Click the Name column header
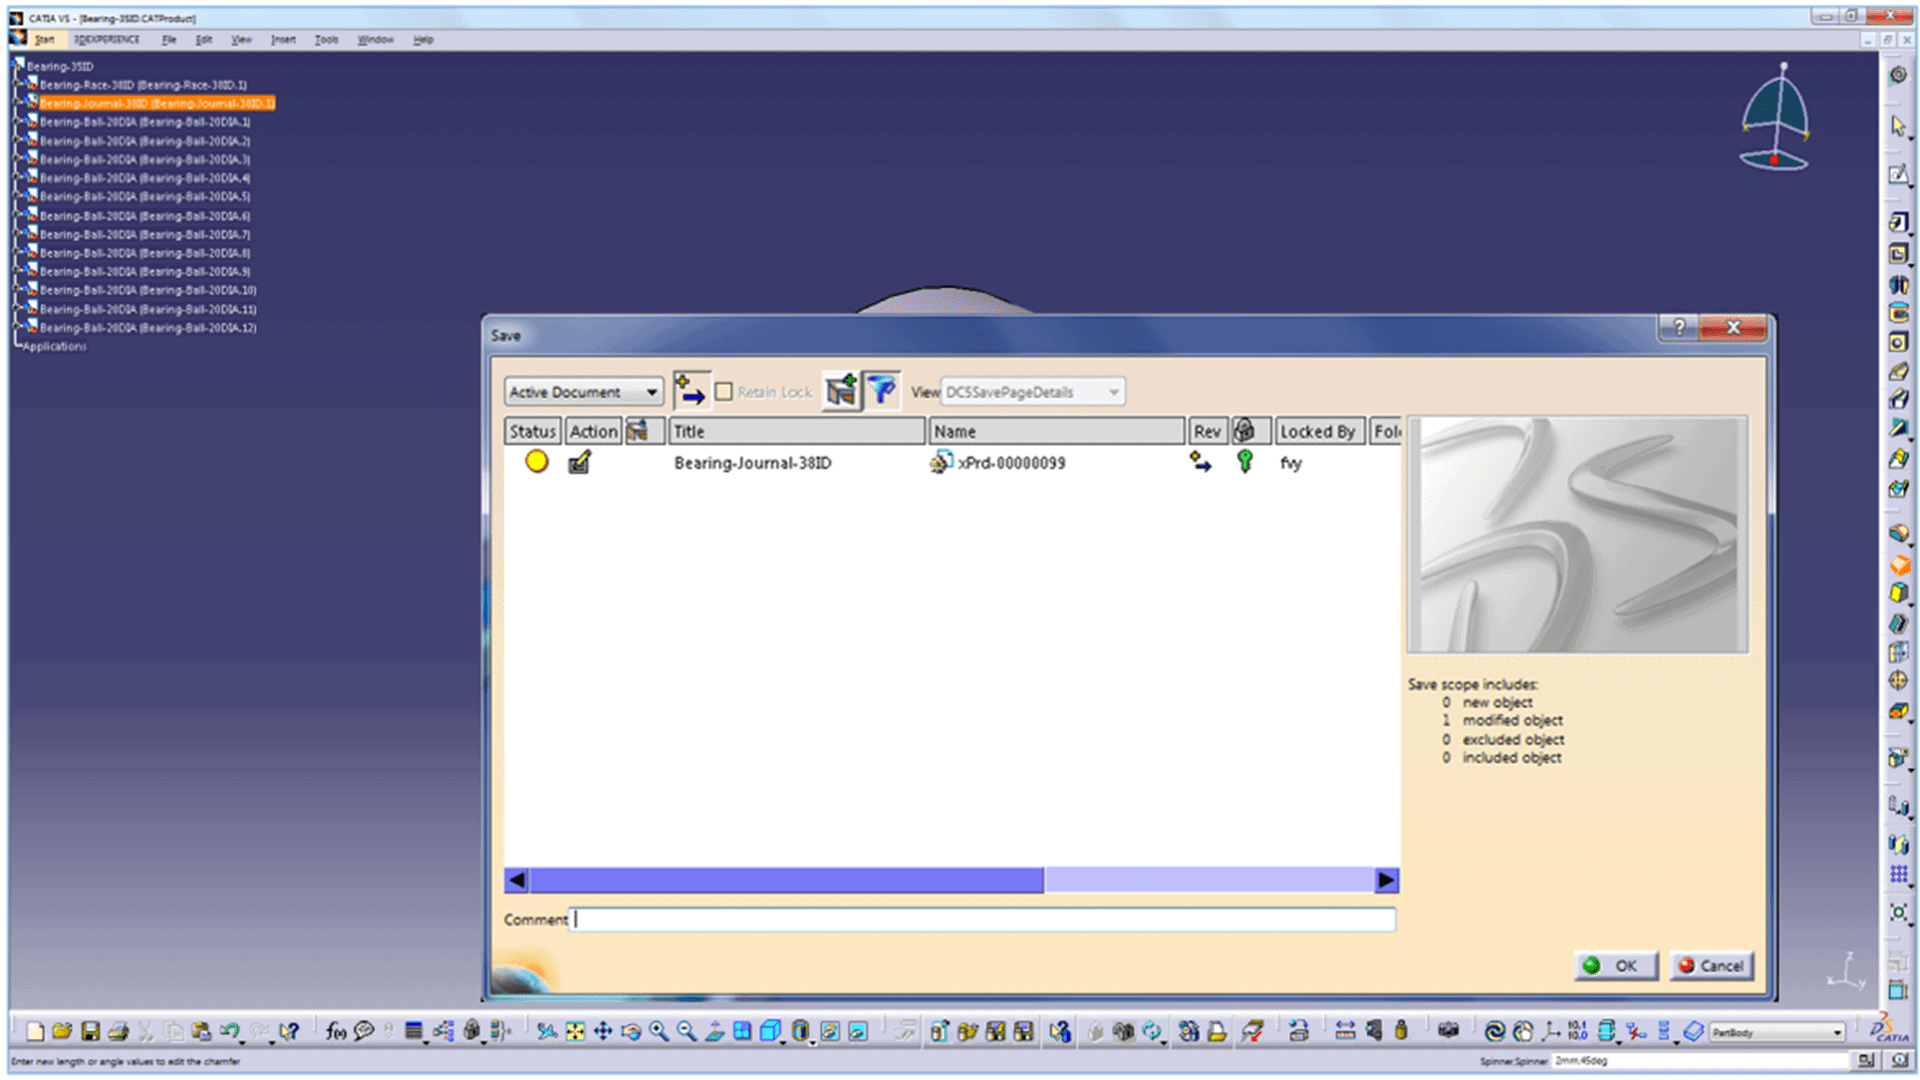 pyautogui.click(x=1057, y=431)
